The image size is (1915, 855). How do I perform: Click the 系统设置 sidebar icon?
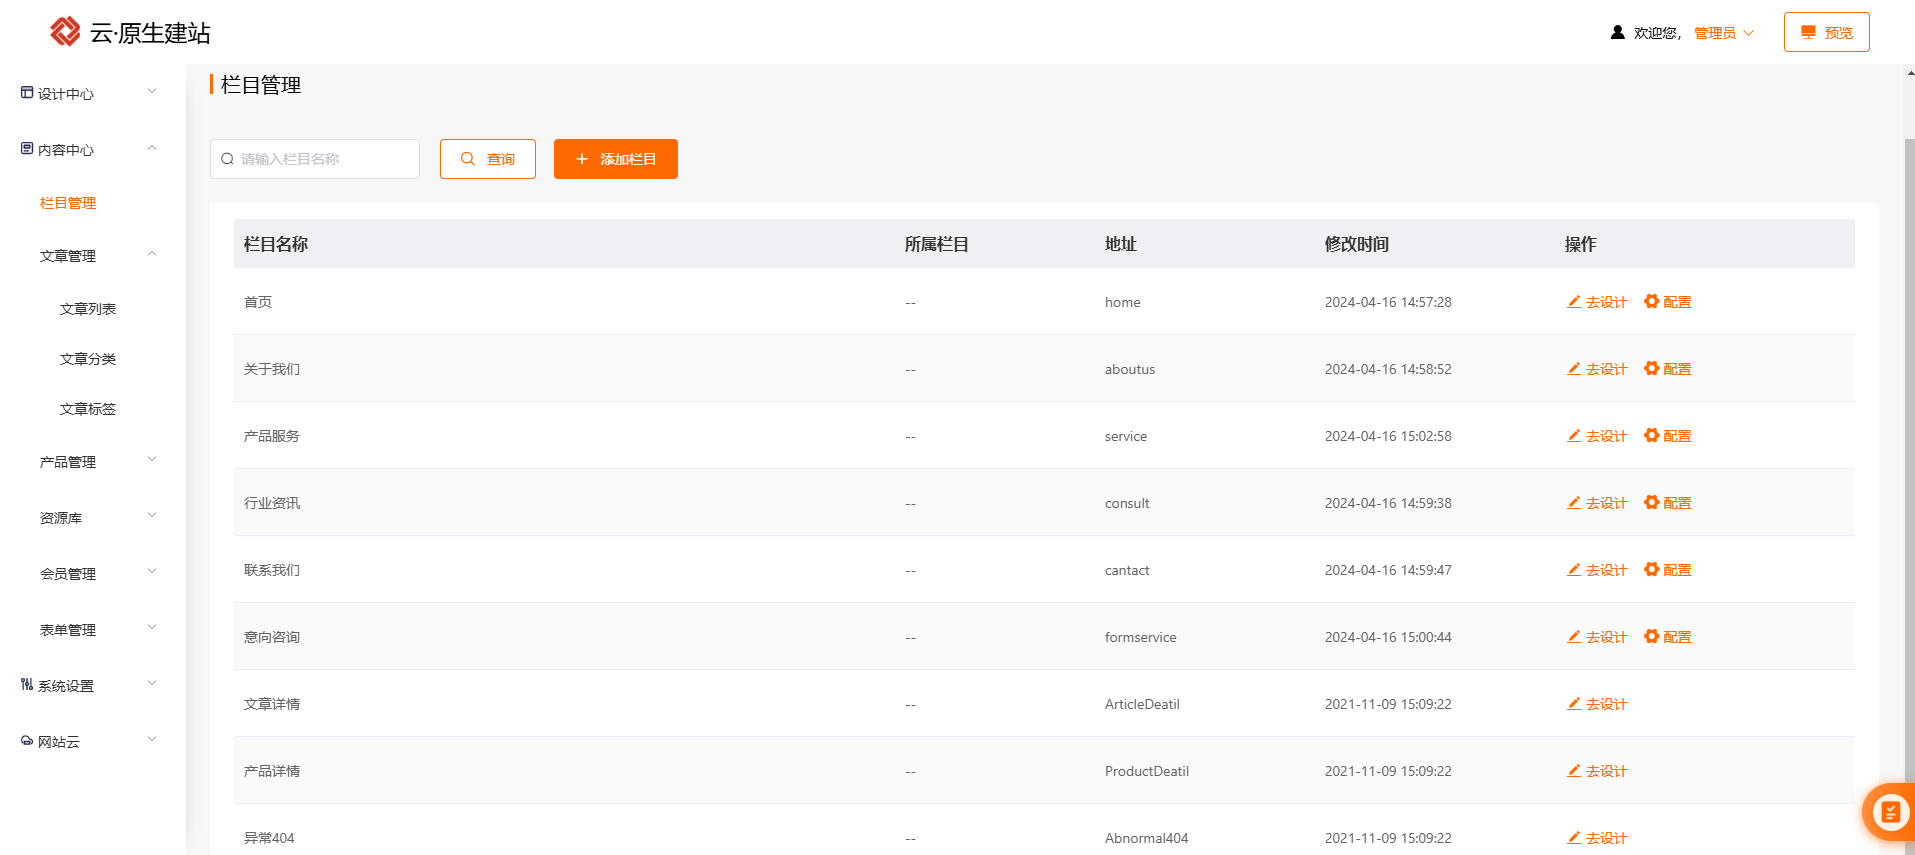27,685
